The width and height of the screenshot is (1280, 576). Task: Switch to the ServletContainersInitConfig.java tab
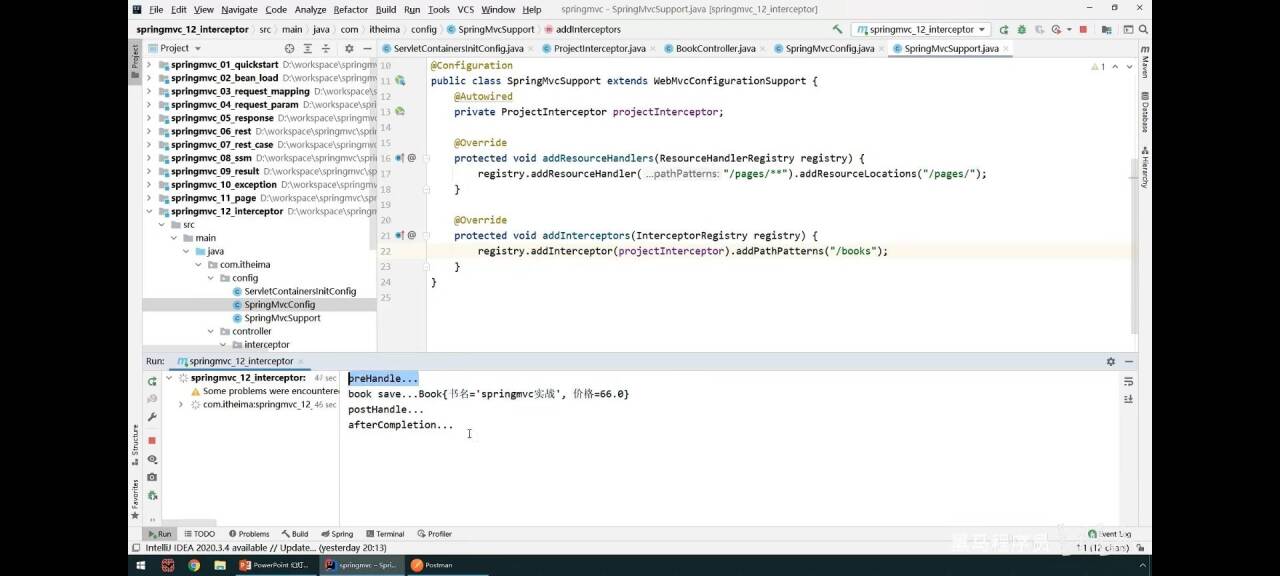click(458, 48)
